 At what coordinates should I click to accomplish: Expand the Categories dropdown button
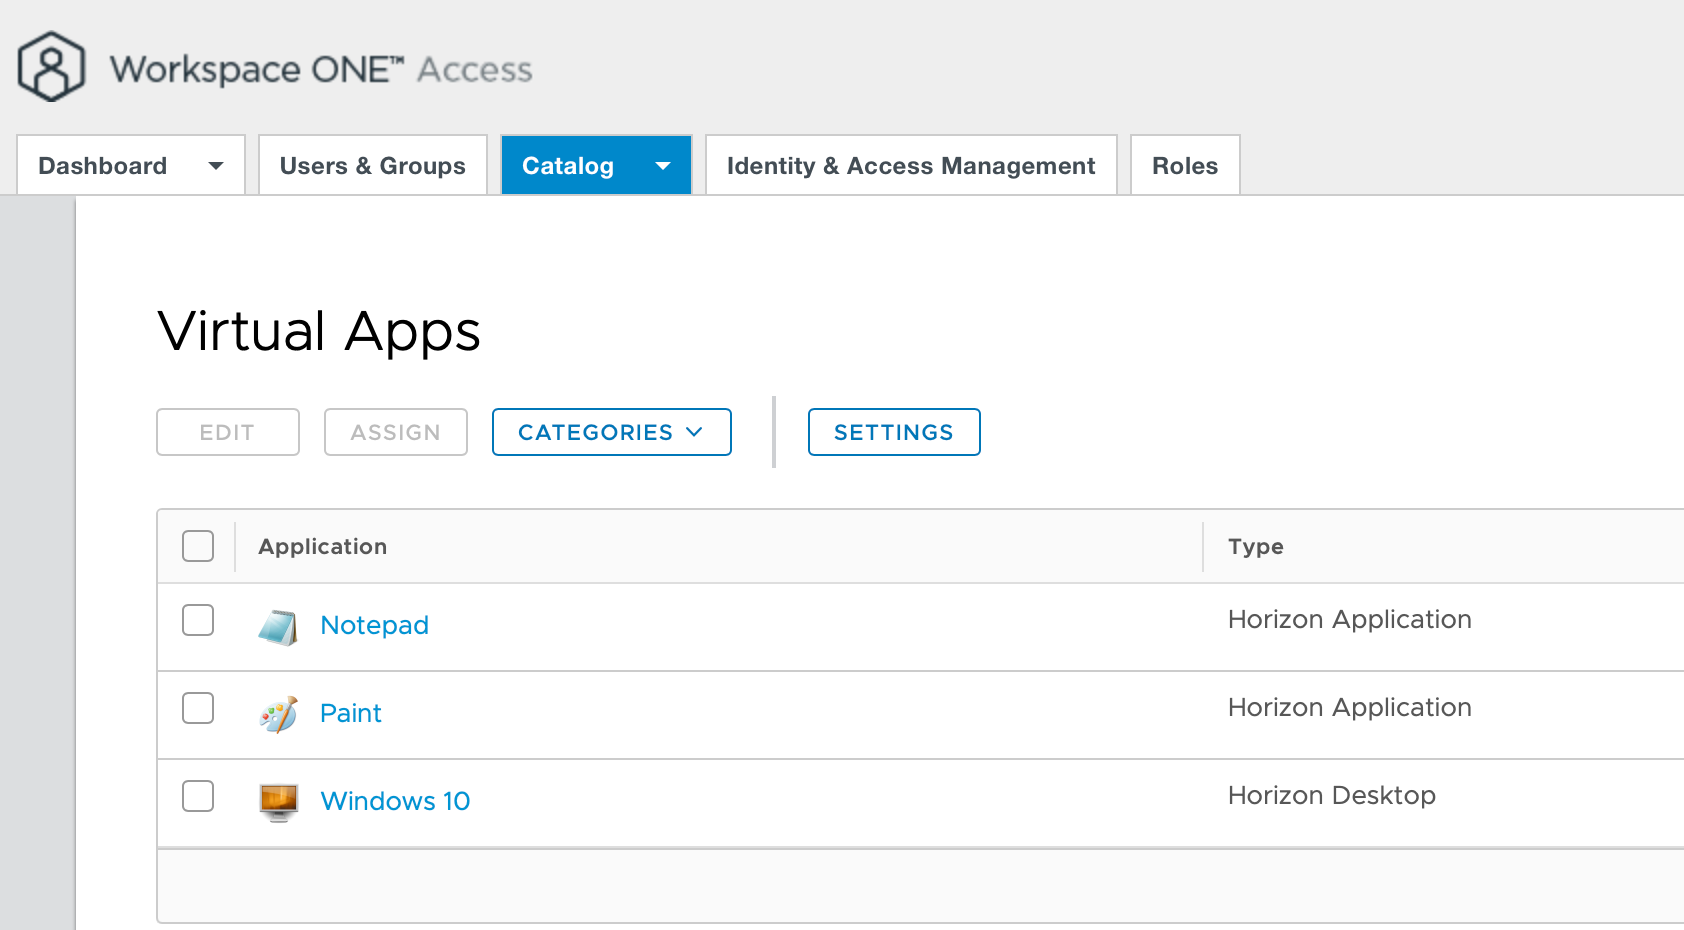tap(611, 432)
